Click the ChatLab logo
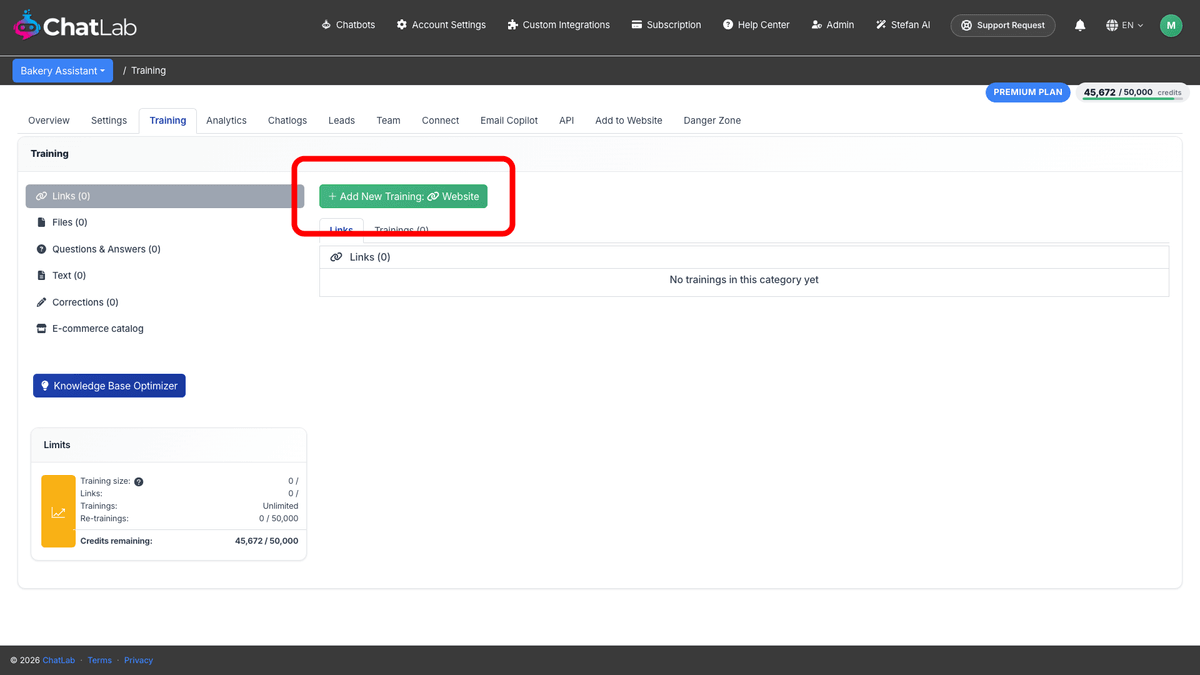Image resolution: width=1200 pixels, height=675 pixels. 75,25
